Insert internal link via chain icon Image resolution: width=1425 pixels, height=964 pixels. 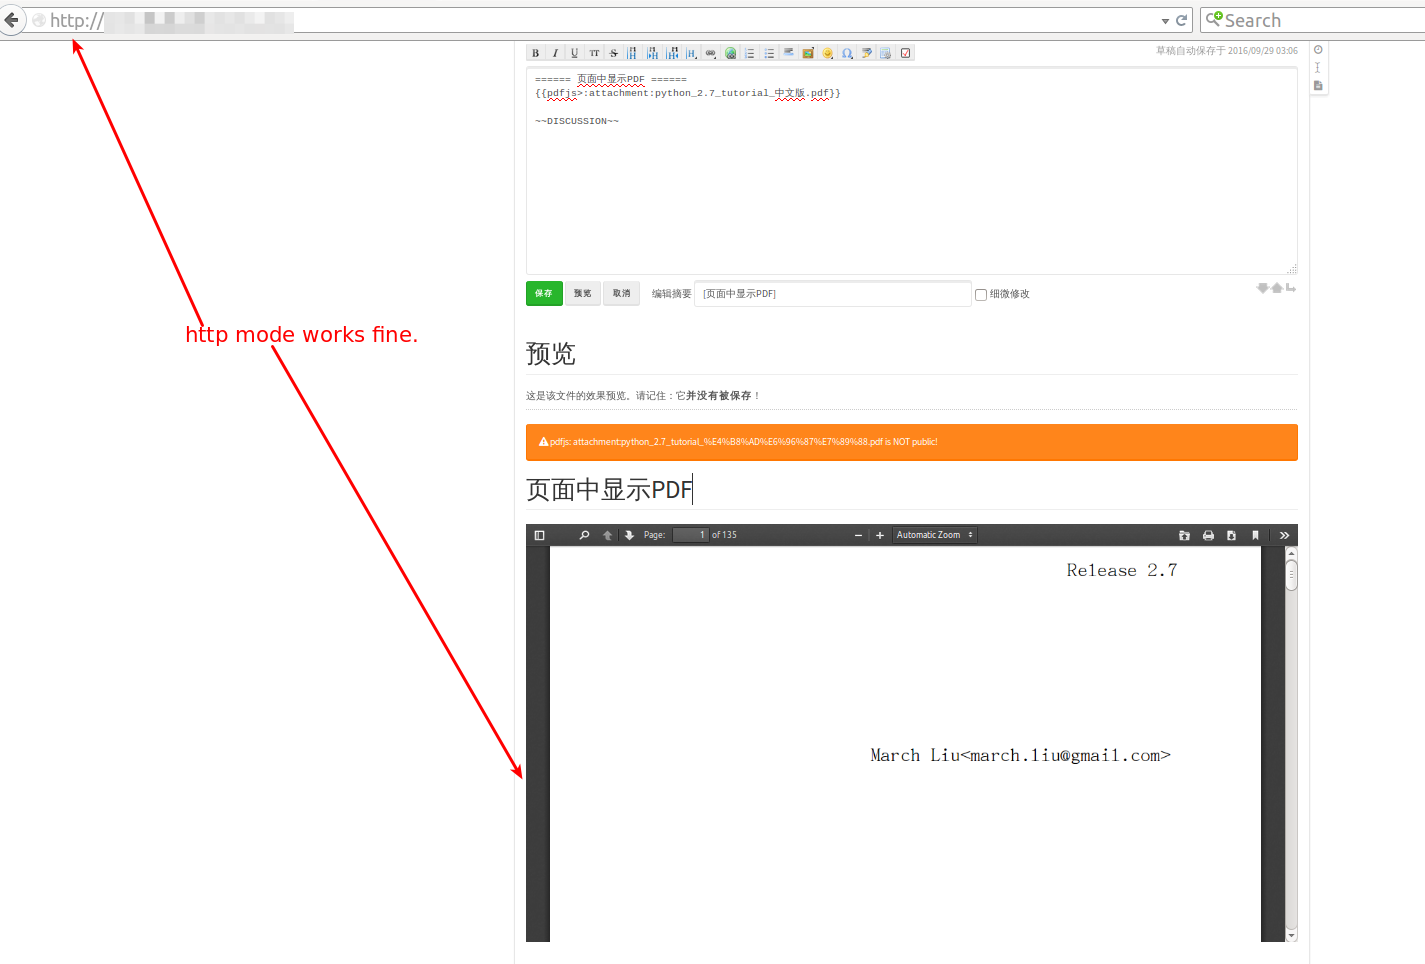coord(711,53)
